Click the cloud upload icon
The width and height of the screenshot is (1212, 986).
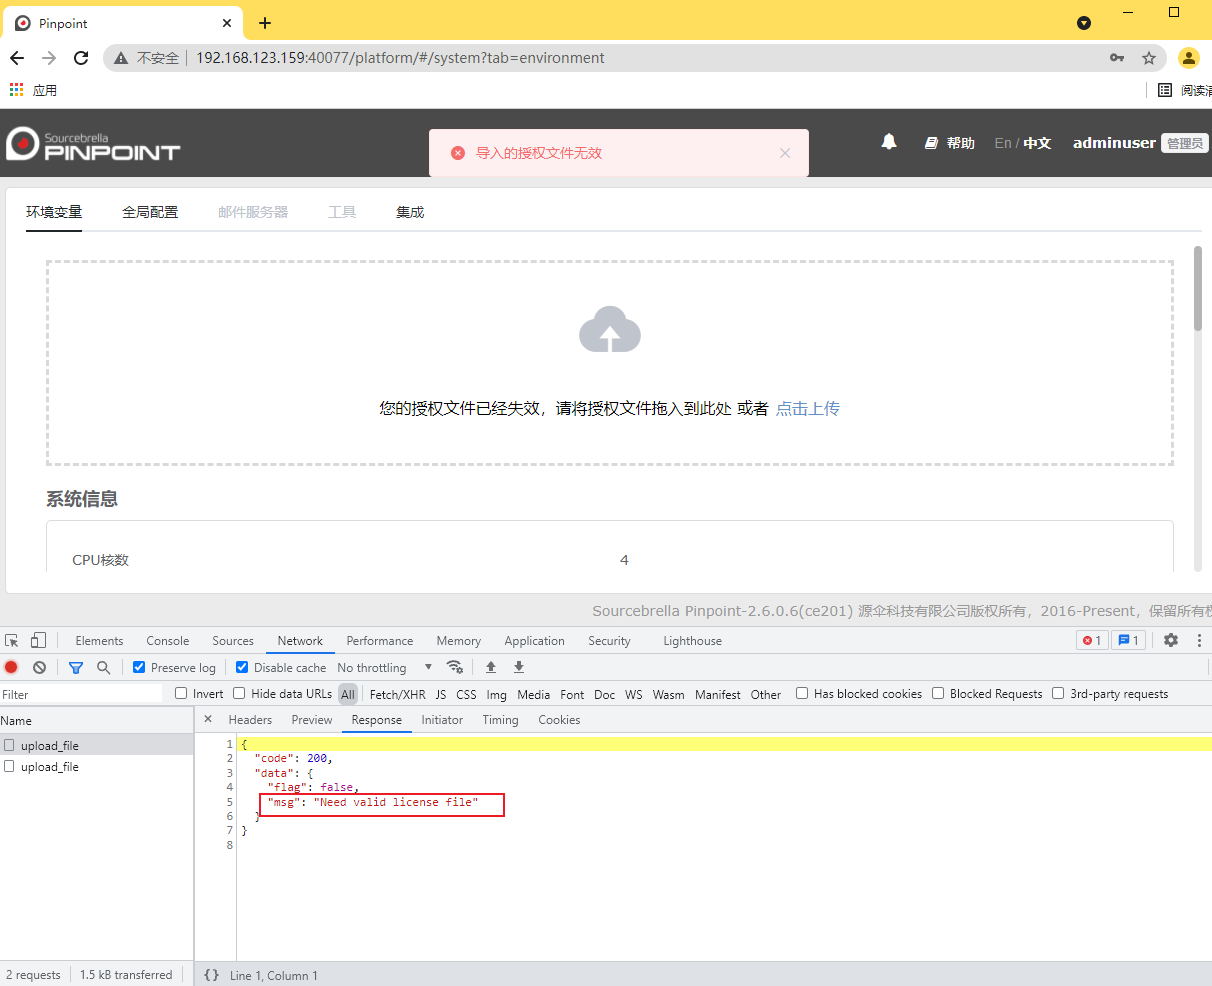click(609, 331)
